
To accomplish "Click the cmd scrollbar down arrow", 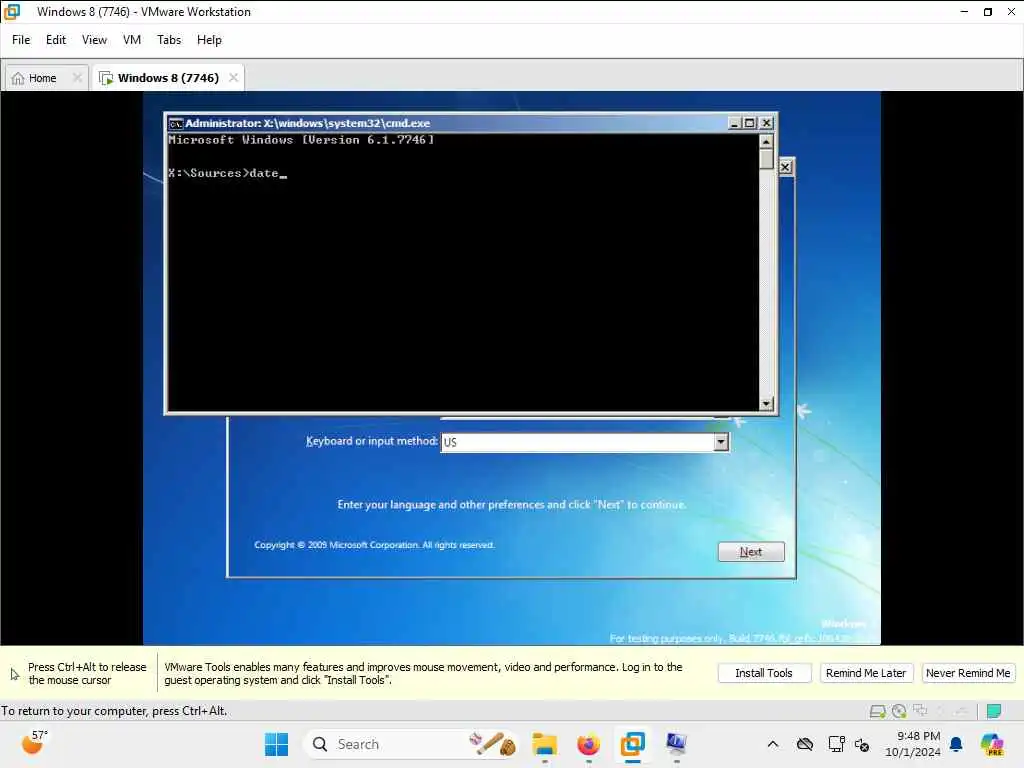I will coord(766,404).
